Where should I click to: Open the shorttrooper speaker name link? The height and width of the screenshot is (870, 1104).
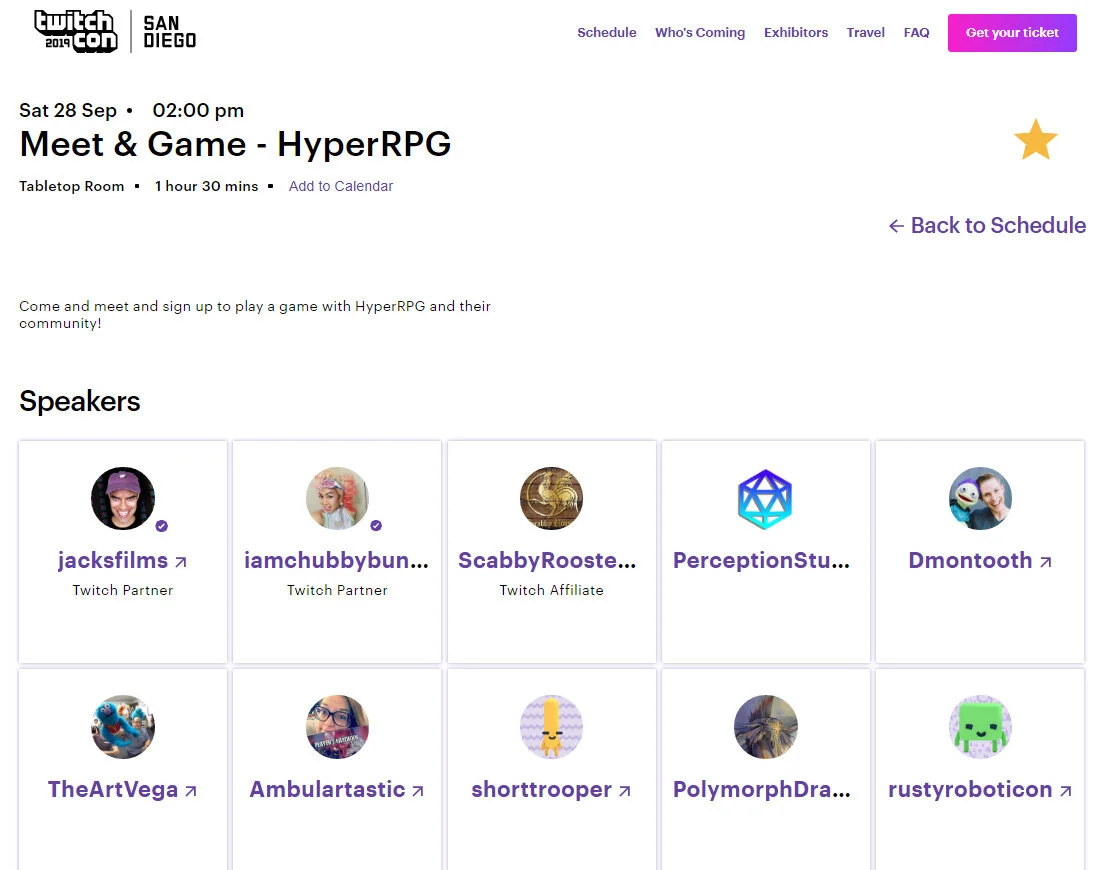click(541, 789)
